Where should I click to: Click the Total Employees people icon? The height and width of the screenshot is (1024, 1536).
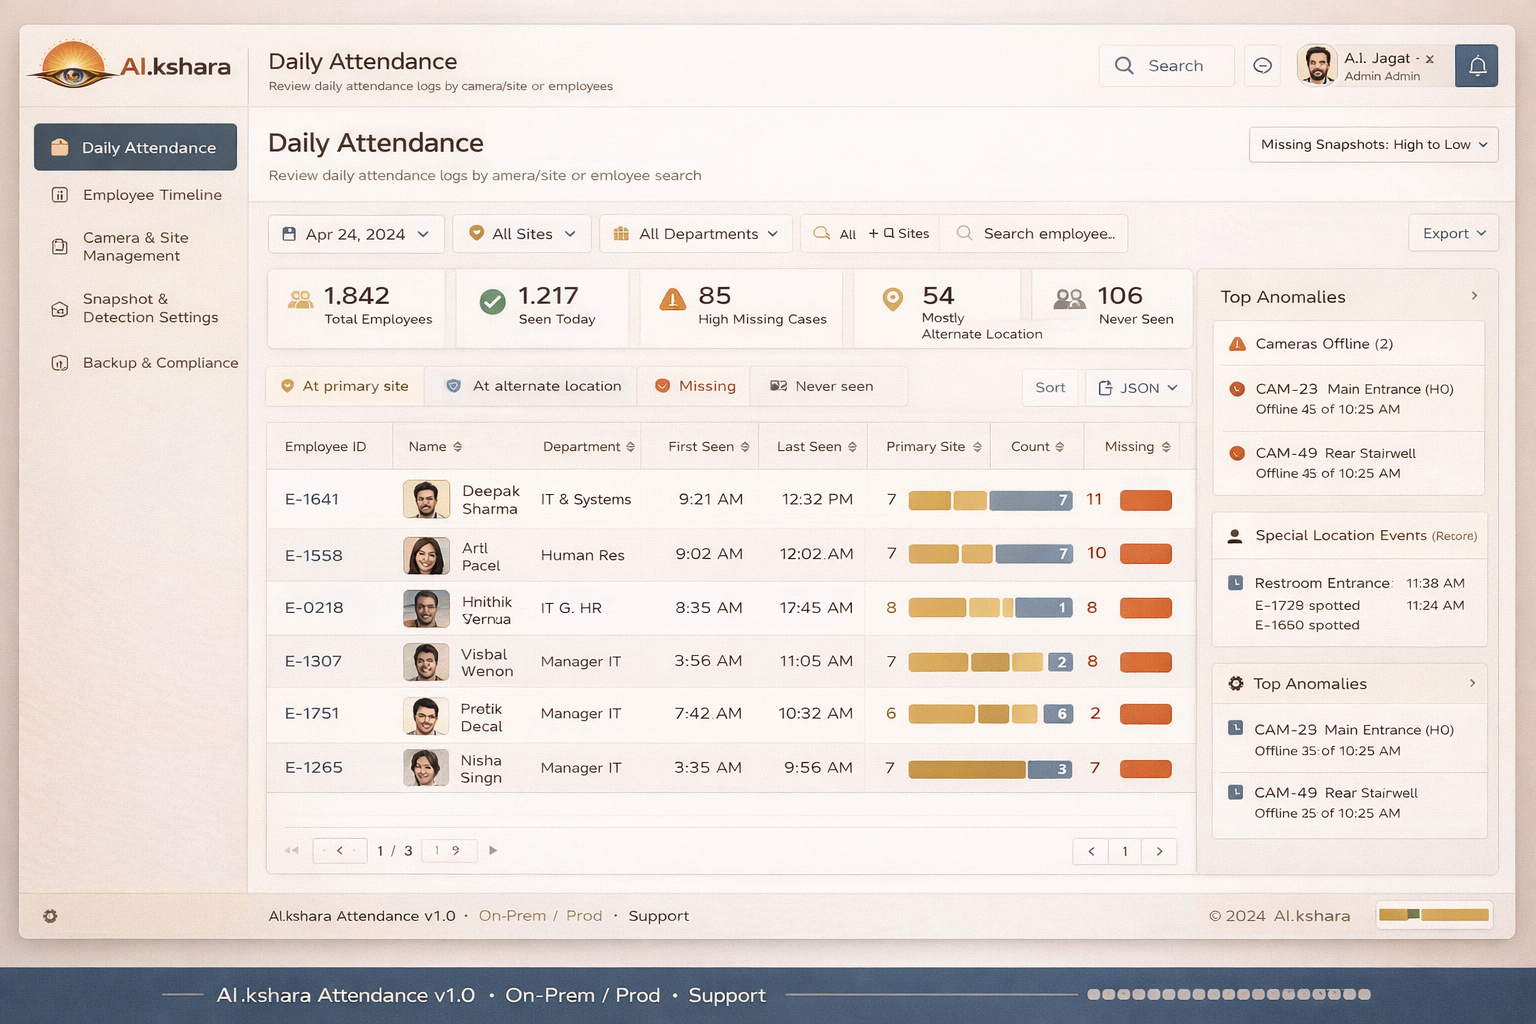point(300,299)
